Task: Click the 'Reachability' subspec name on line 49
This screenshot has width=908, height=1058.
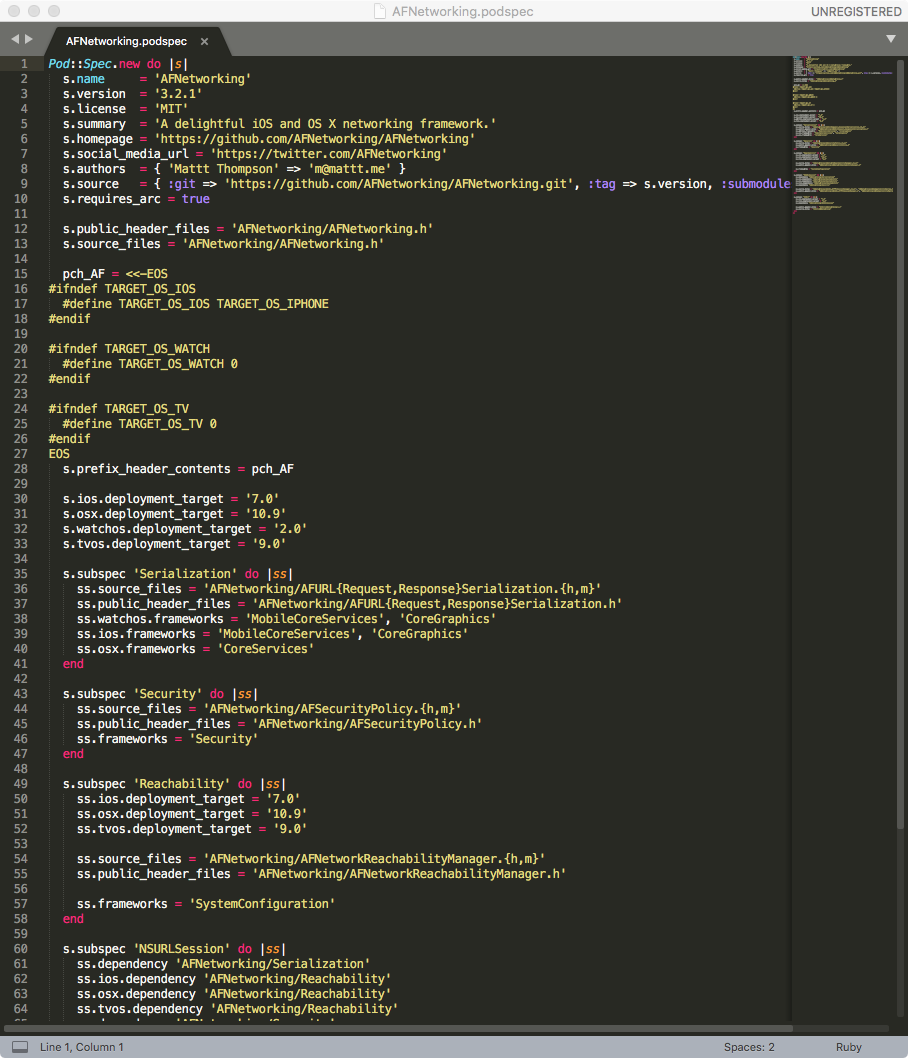Action: coord(181,784)
